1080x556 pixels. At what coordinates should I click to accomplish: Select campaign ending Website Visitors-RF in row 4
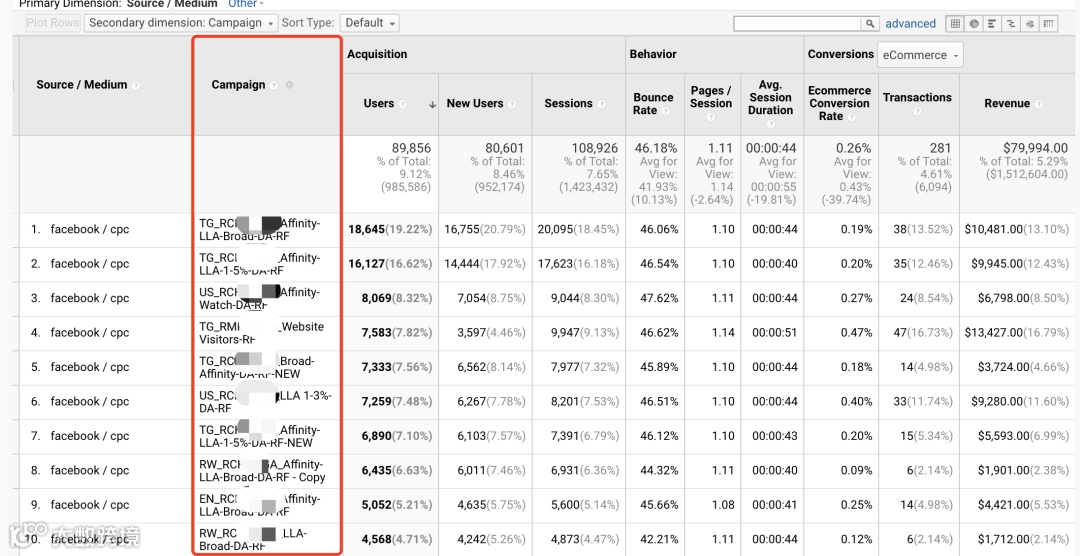tap(261, 333)
